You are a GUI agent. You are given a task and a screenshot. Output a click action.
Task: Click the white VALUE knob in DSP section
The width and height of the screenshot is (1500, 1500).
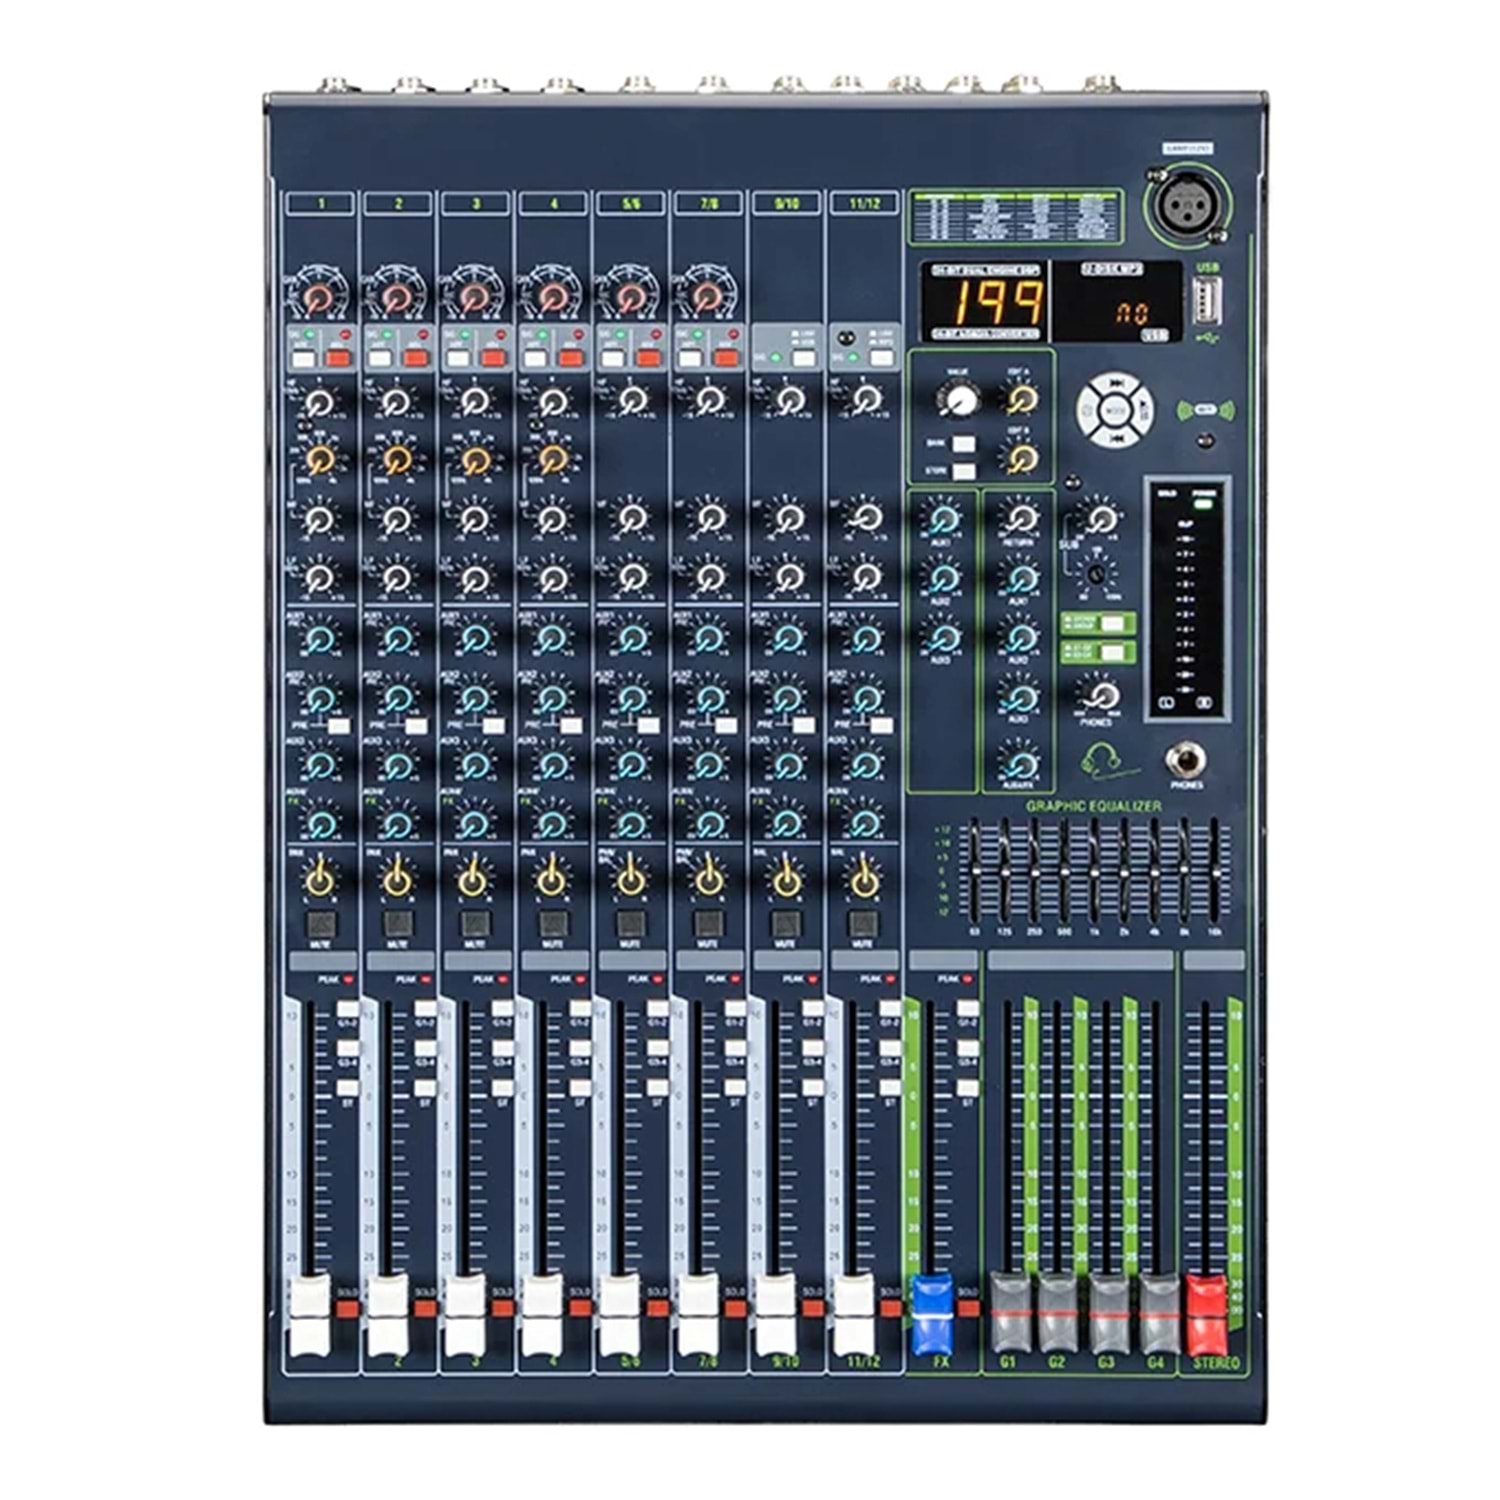coord(959,400)
